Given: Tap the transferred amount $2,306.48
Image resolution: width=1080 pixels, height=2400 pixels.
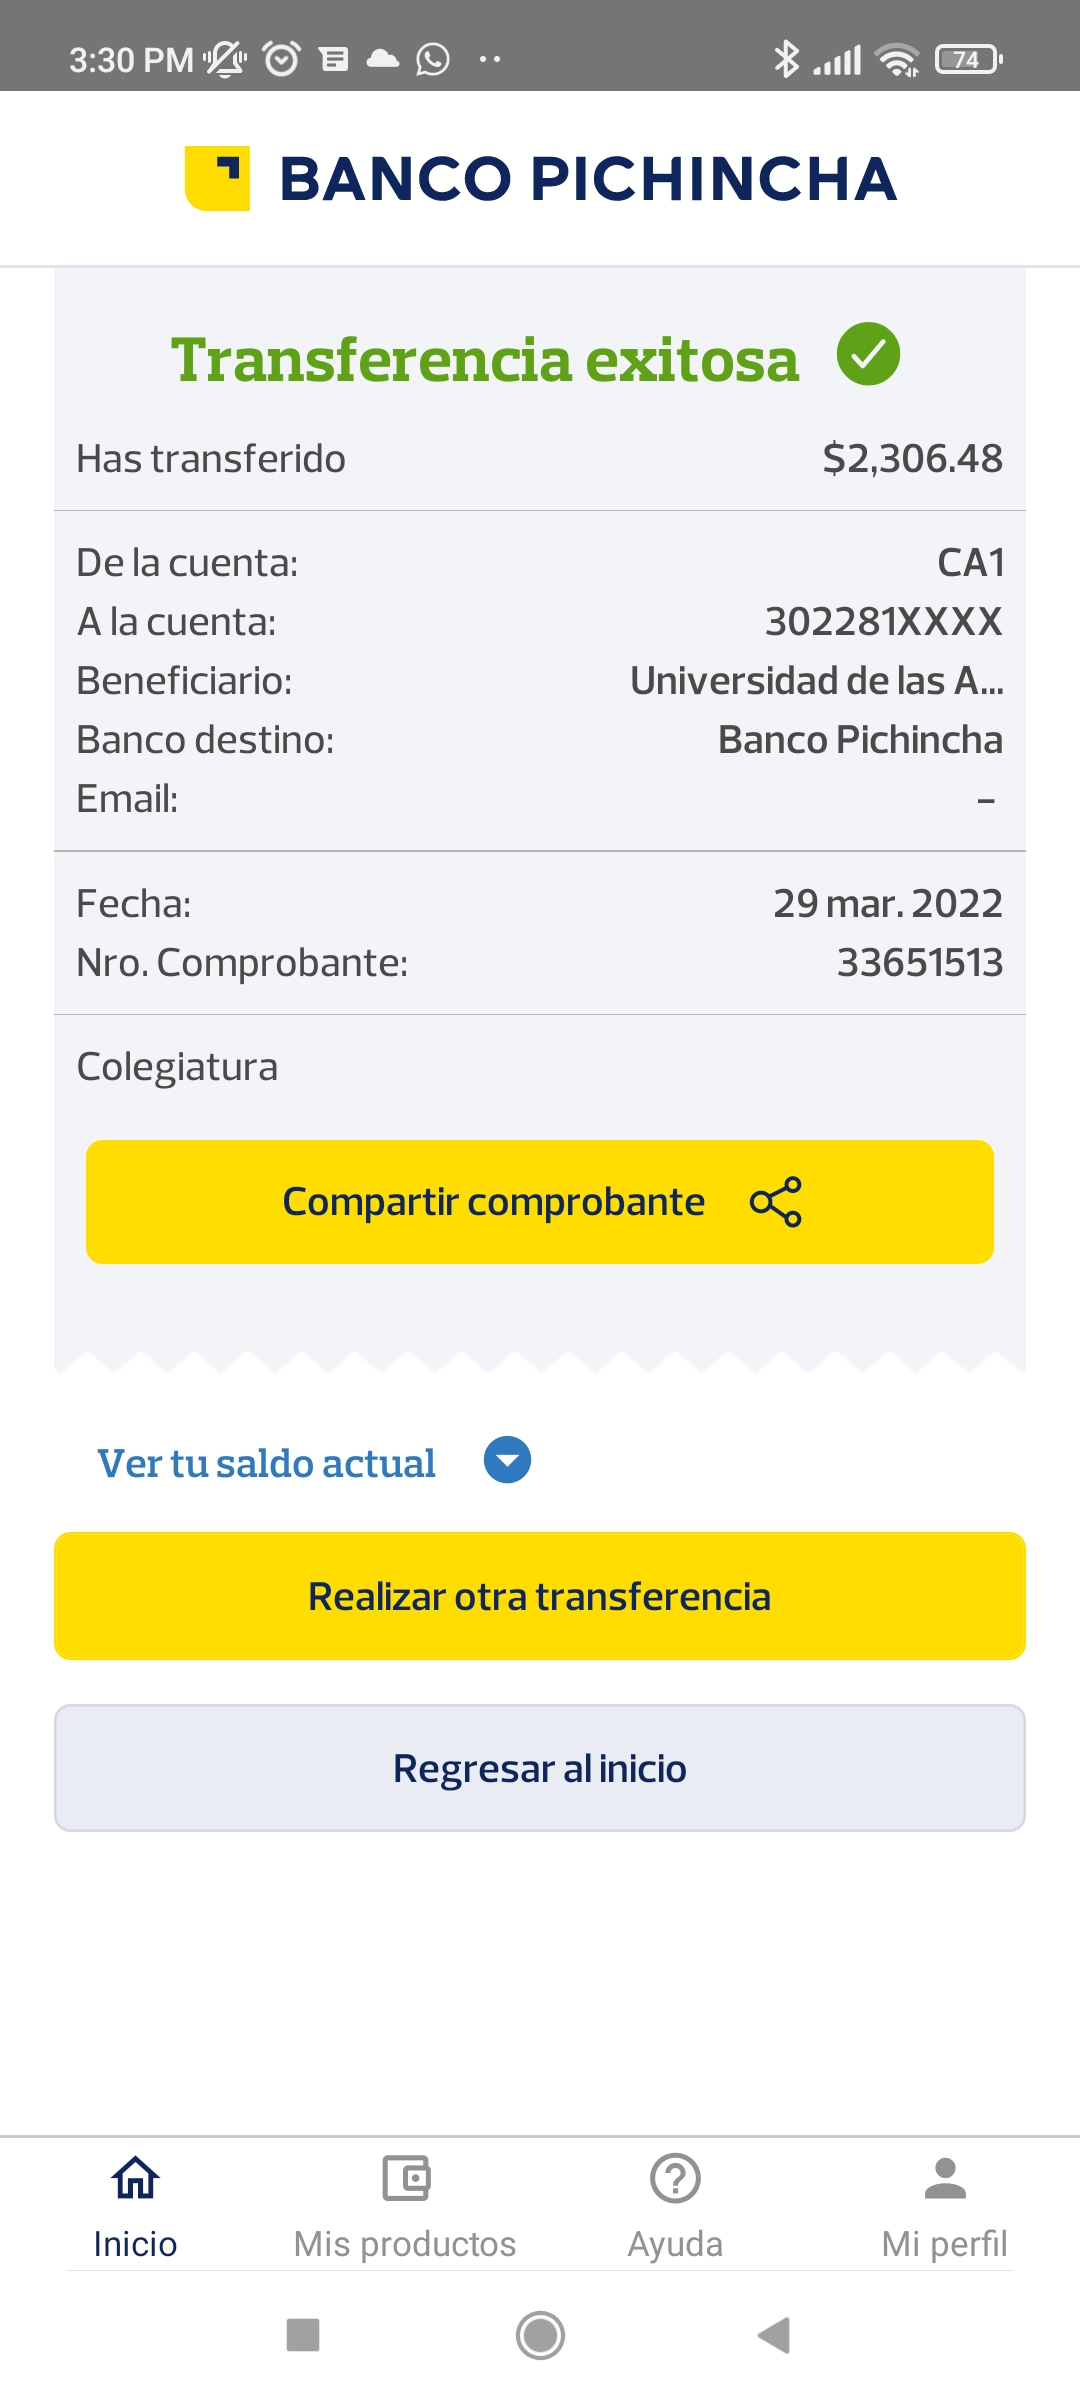Looking at the screenshot, I should pos(912,459).
